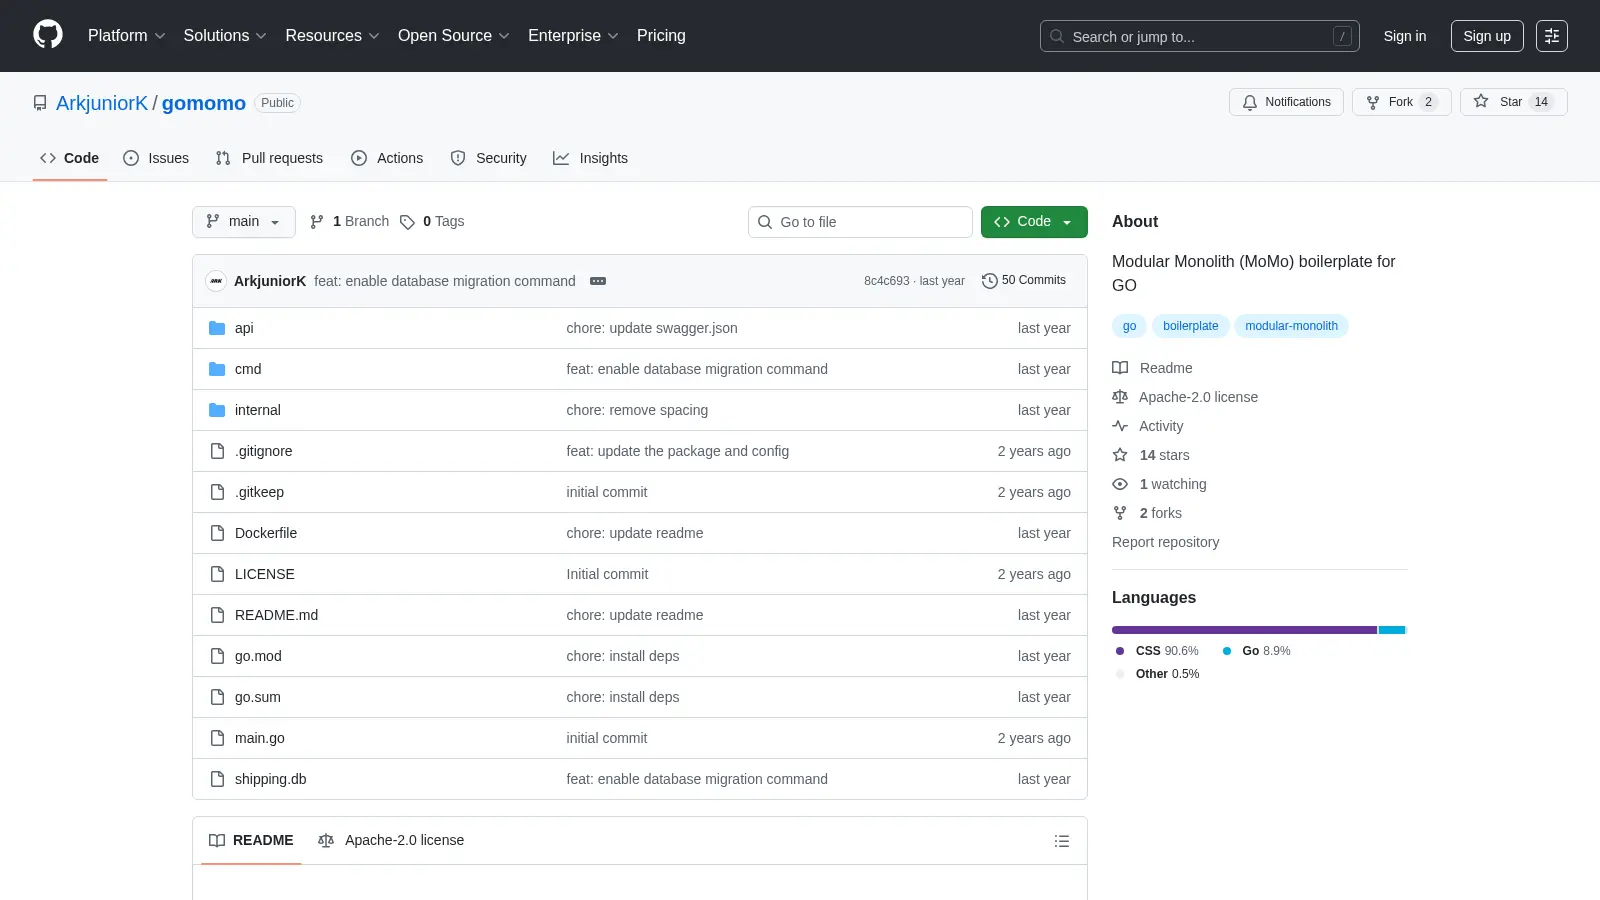The width and height of the screenshot is (1600, 900).
Task: Open the ArkjuniorK owner link
Action: click(x=102, y=103)
